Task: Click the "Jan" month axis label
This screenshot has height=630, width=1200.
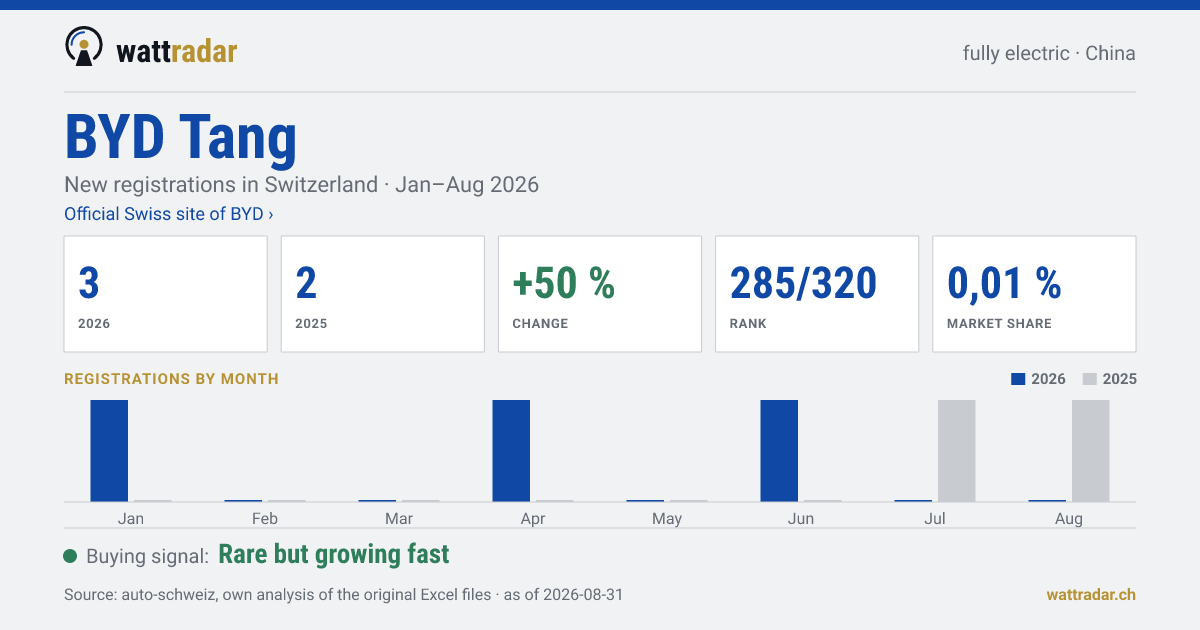Action: click(131, 518)
